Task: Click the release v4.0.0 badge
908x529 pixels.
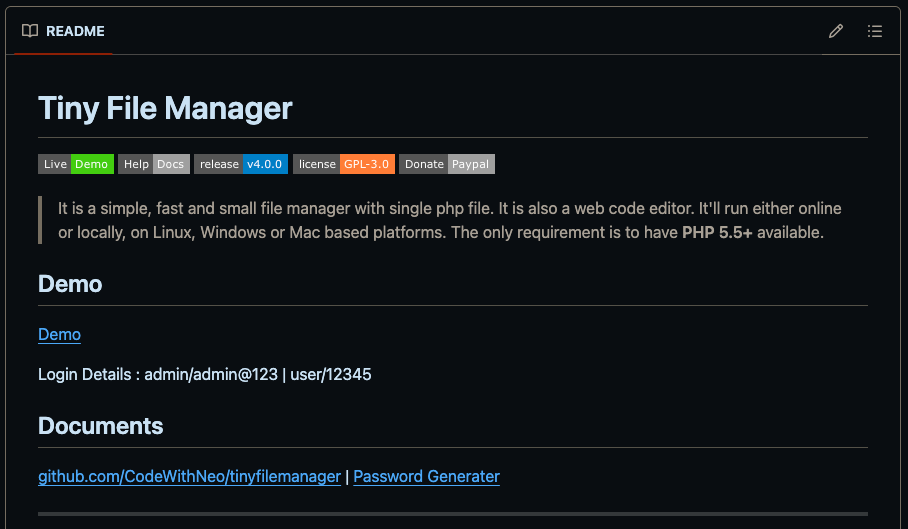Action: tap(241, 164)
